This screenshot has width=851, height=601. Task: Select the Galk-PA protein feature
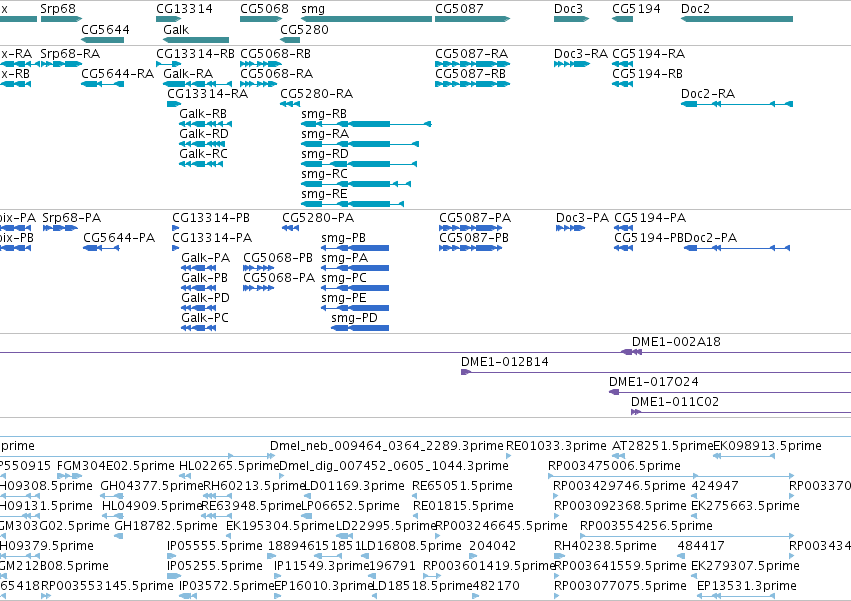[199, 268]
